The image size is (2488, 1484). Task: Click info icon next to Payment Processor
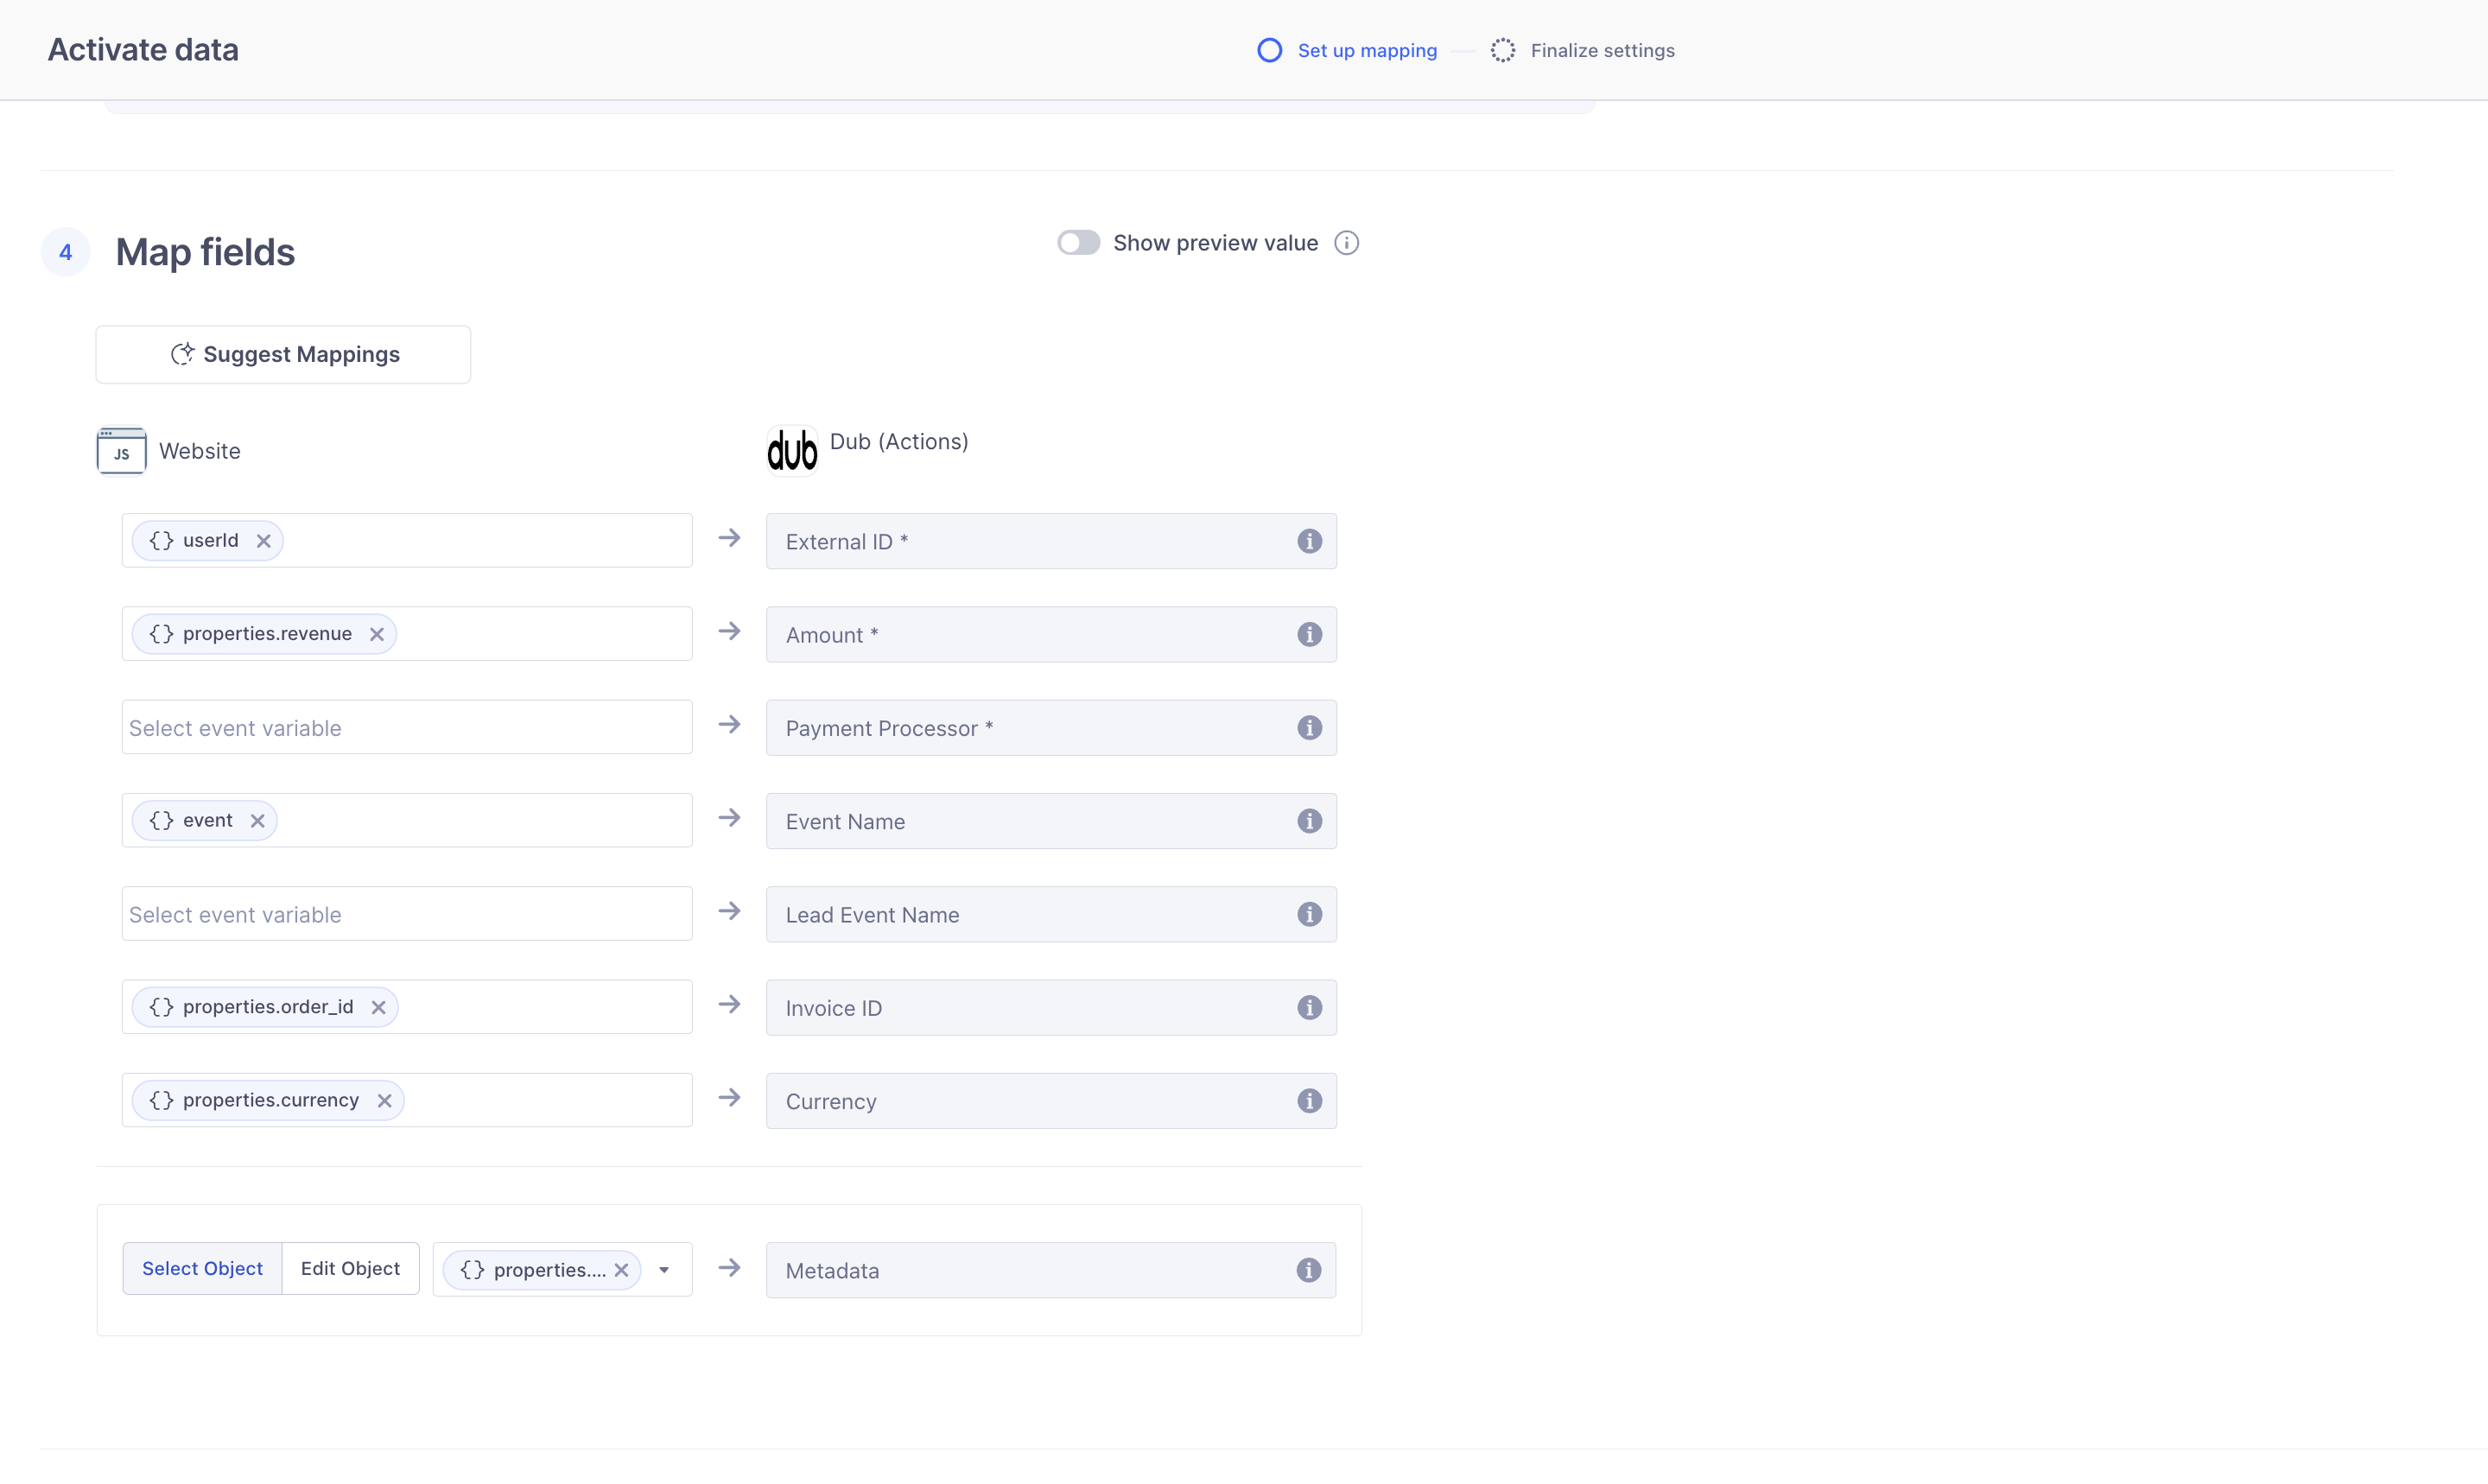point(1309,728)
